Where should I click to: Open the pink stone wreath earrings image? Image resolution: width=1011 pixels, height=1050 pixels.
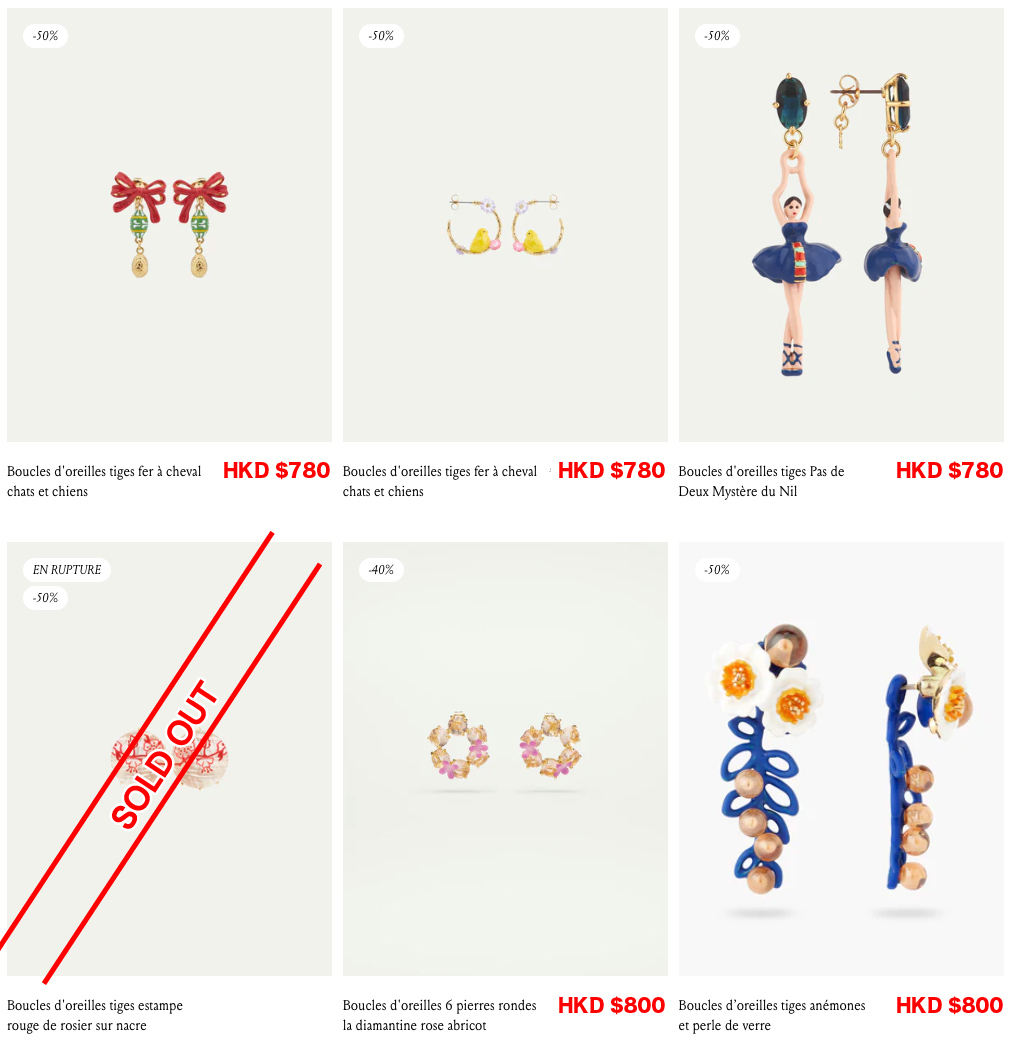coord(506,759)
